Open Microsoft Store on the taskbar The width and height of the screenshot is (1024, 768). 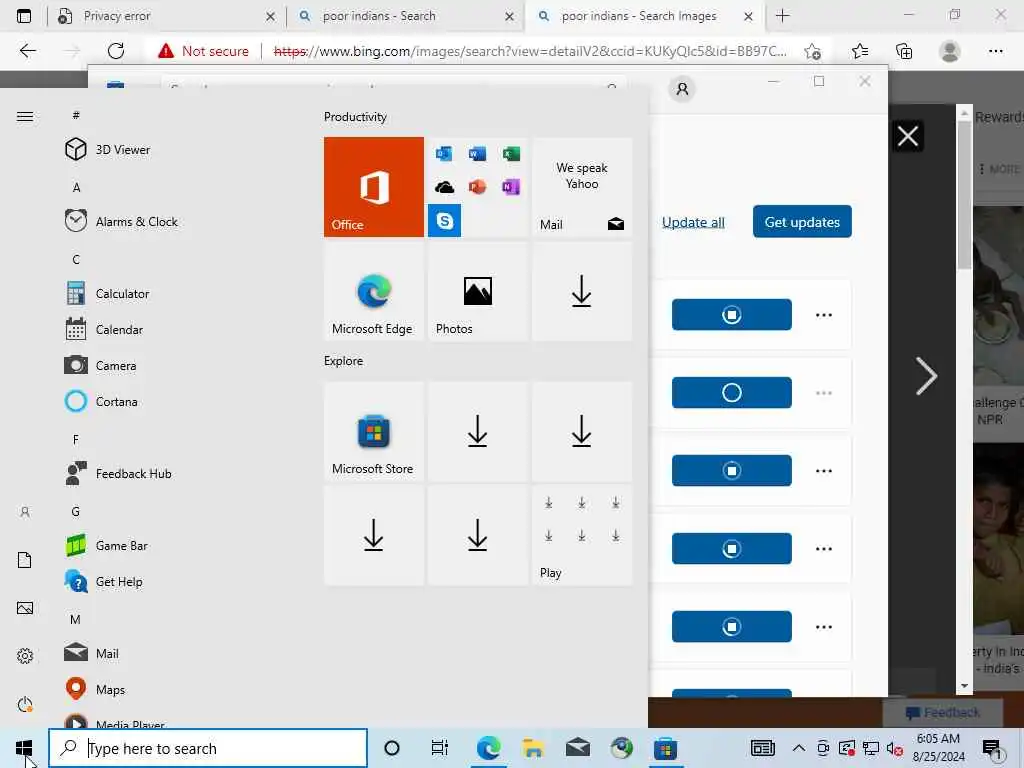point(665,748)
